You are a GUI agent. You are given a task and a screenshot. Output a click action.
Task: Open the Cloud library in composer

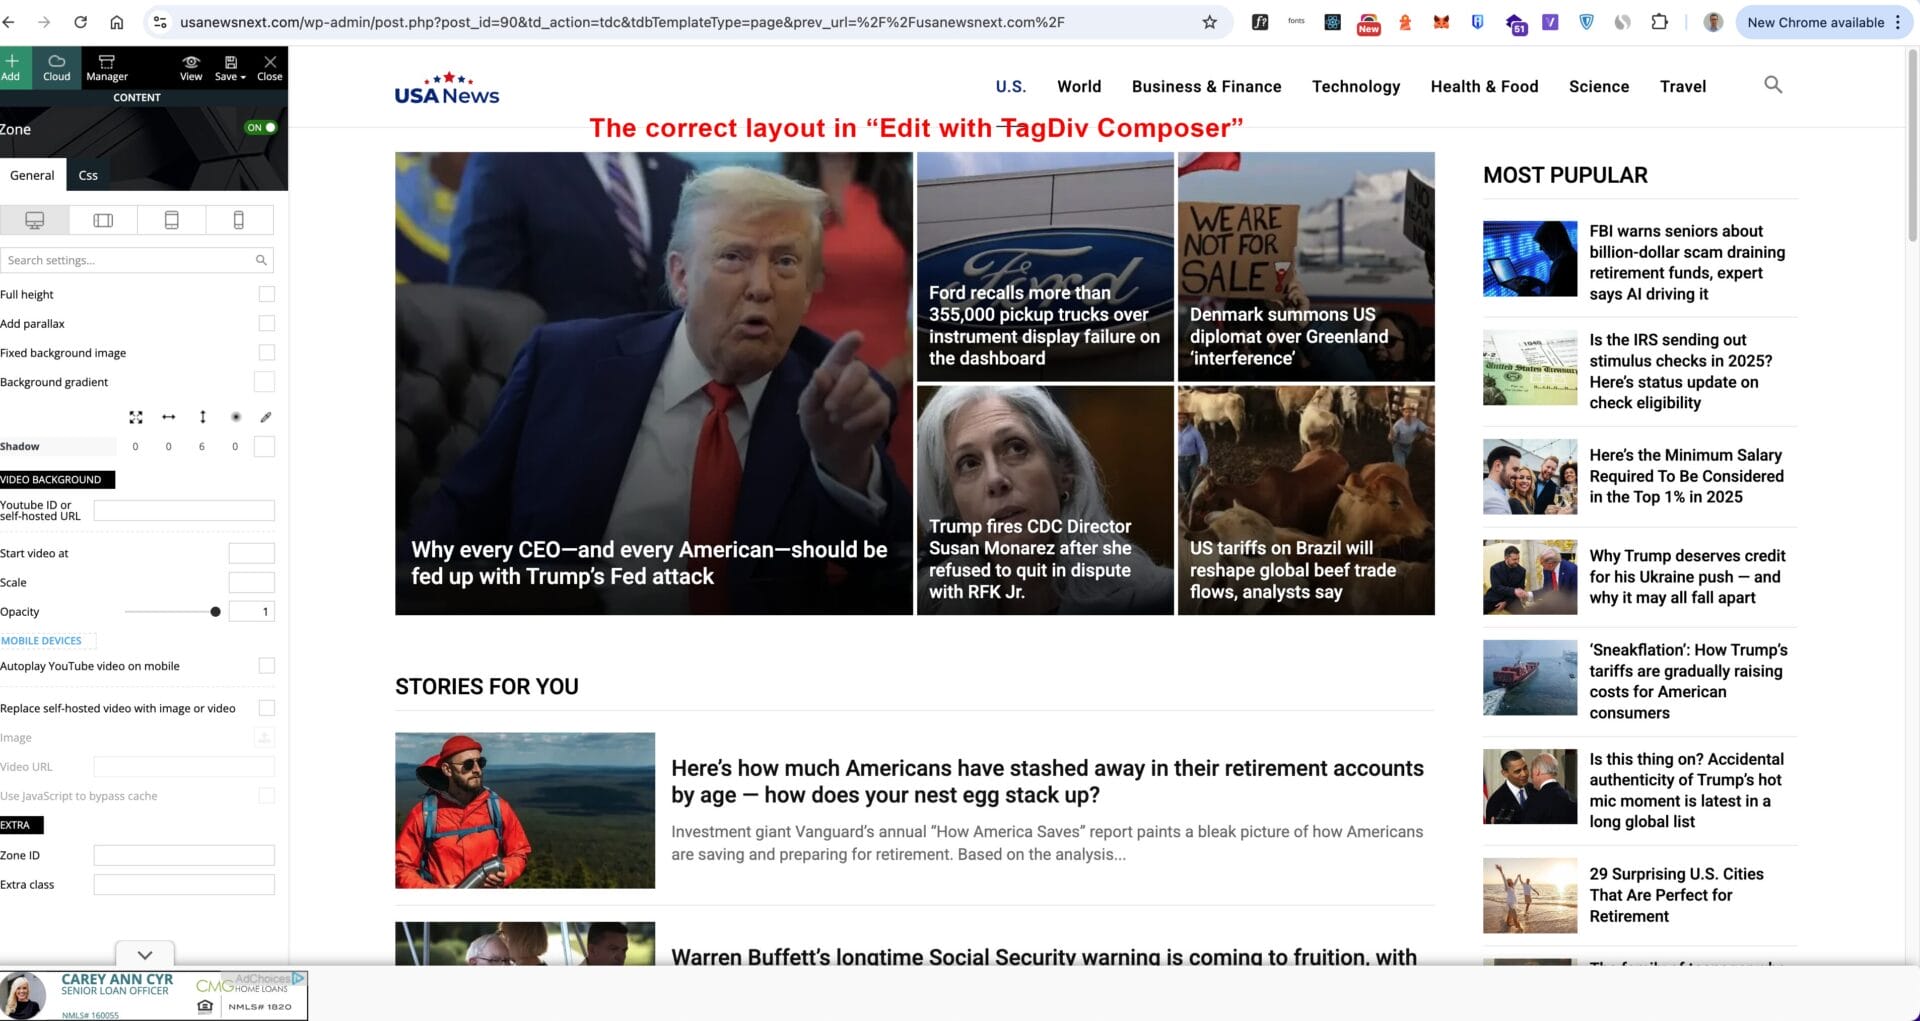pos(57,67)
